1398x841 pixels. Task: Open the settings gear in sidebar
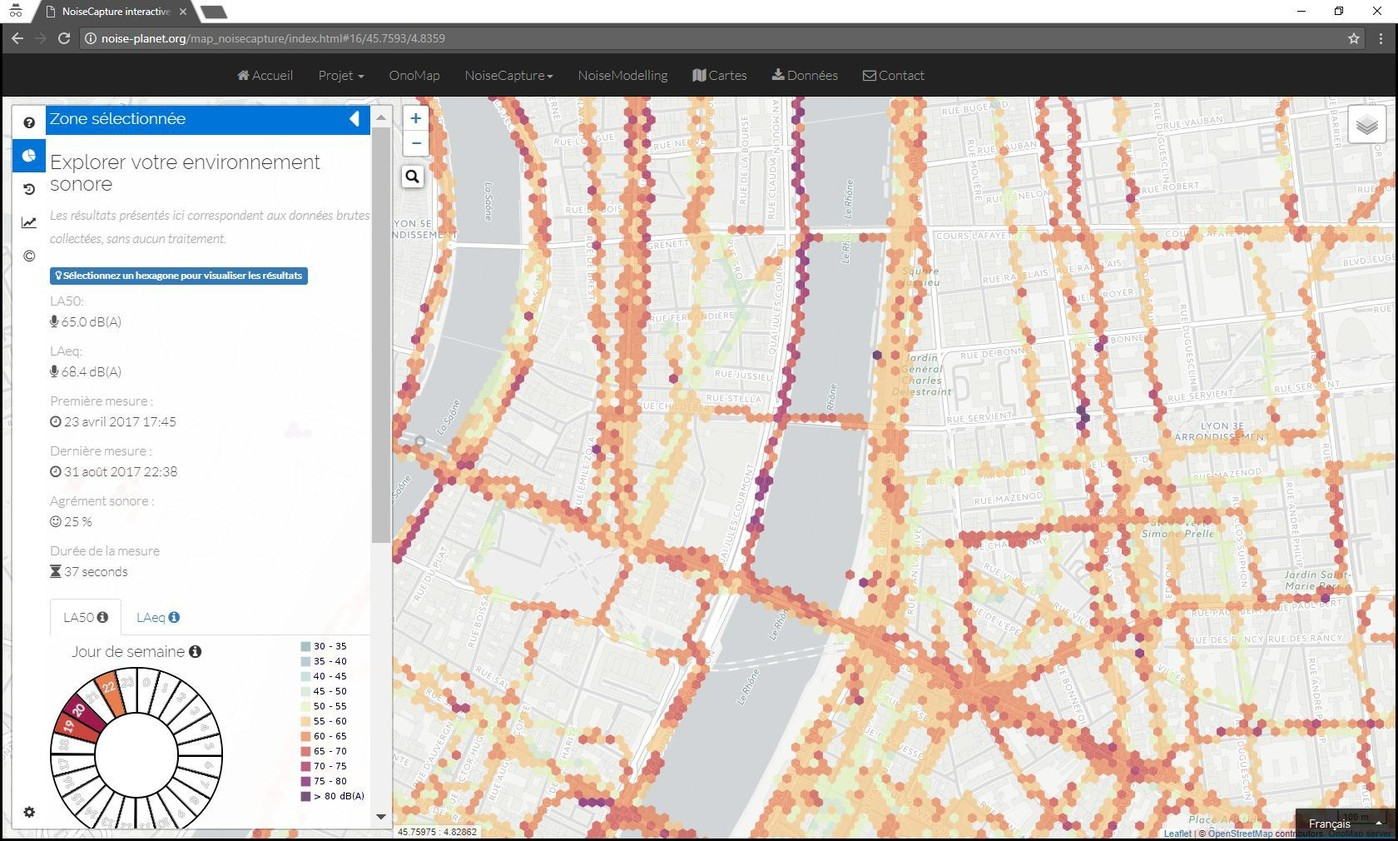[x=29, y=812]
